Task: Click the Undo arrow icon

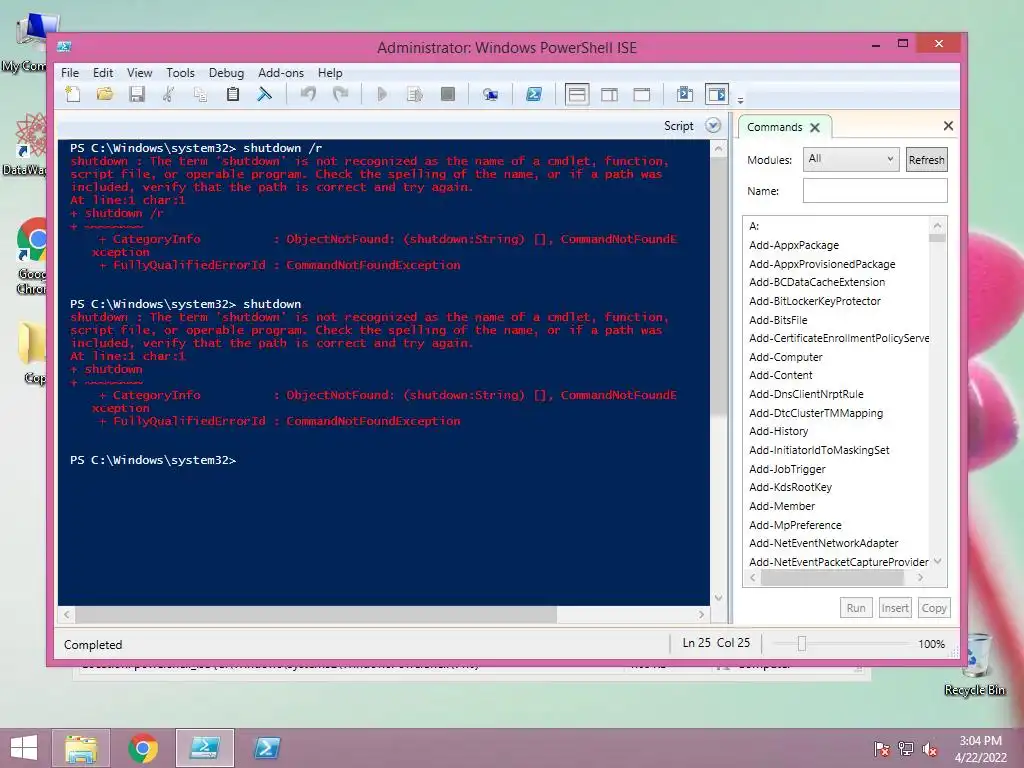Action: coord(308,95)
